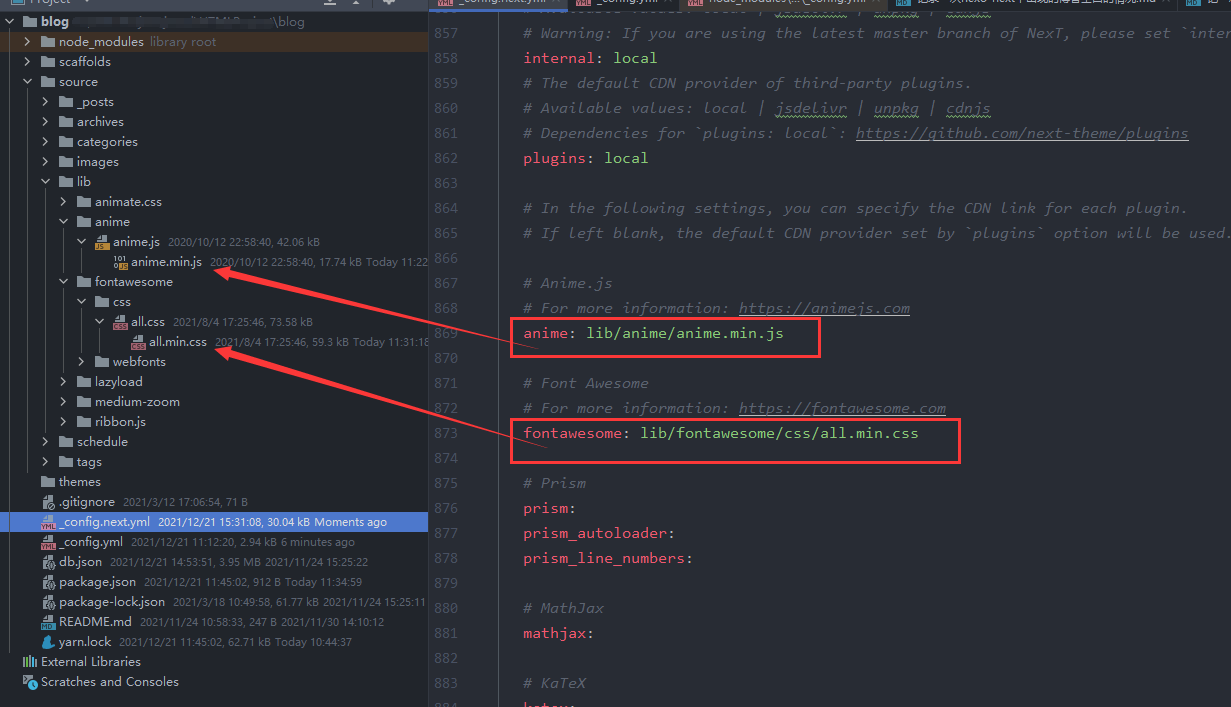The width and height of the screenshot is (1231, 707).
Task: Collapse the source folder
Action: (x=28, y=82)
